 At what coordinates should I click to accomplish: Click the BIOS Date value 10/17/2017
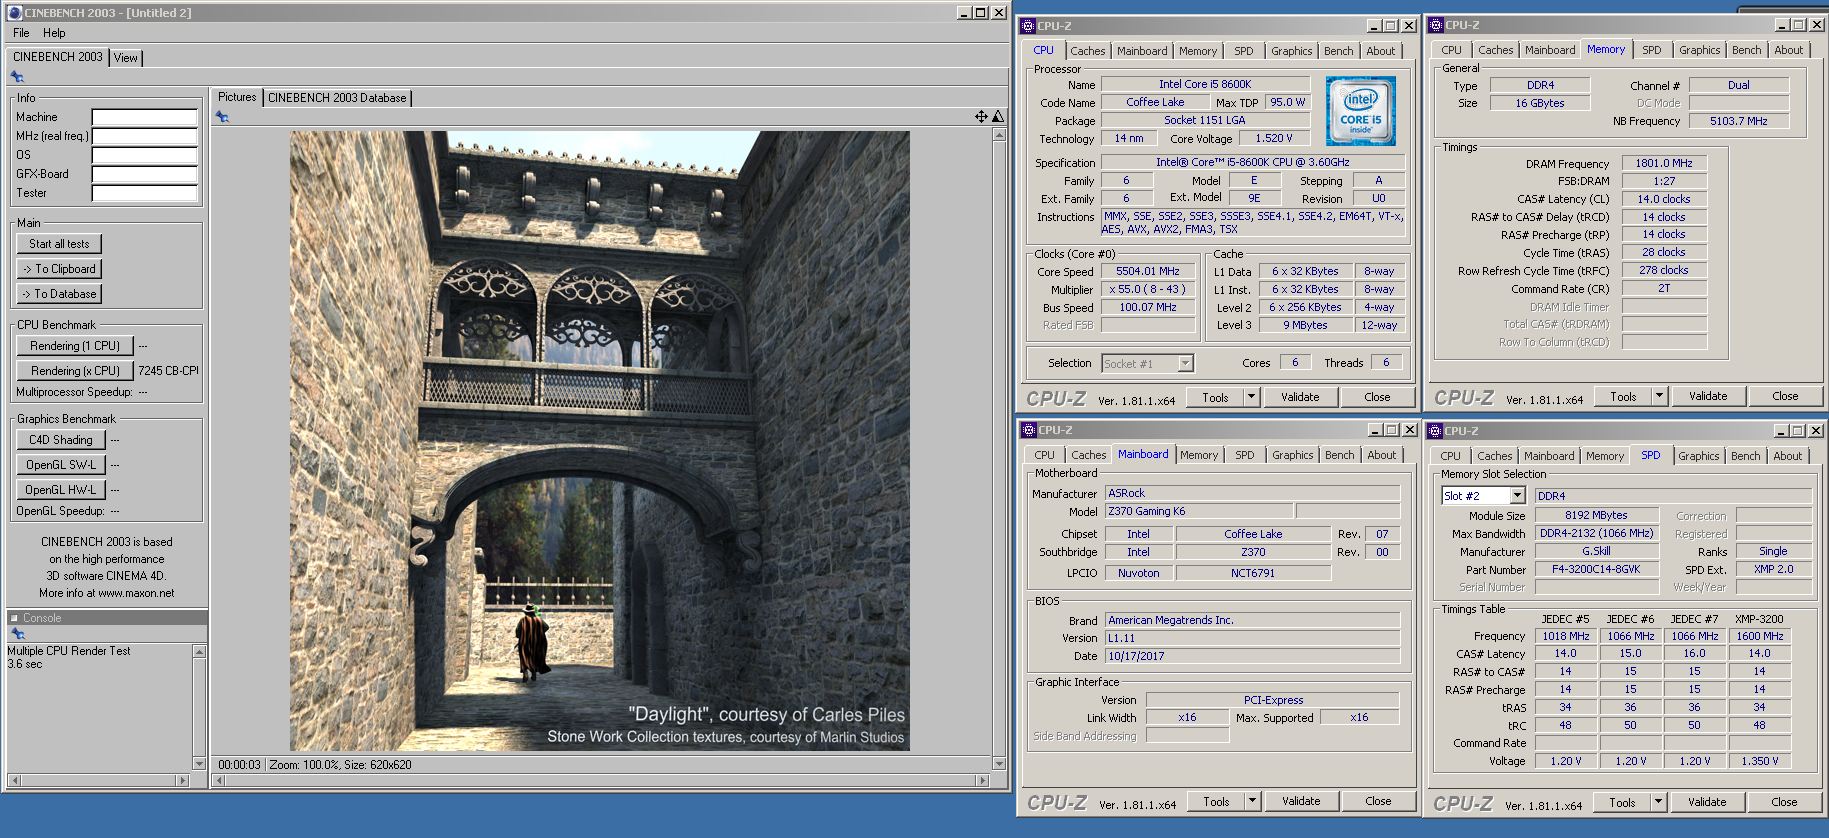pos(1253,656)
